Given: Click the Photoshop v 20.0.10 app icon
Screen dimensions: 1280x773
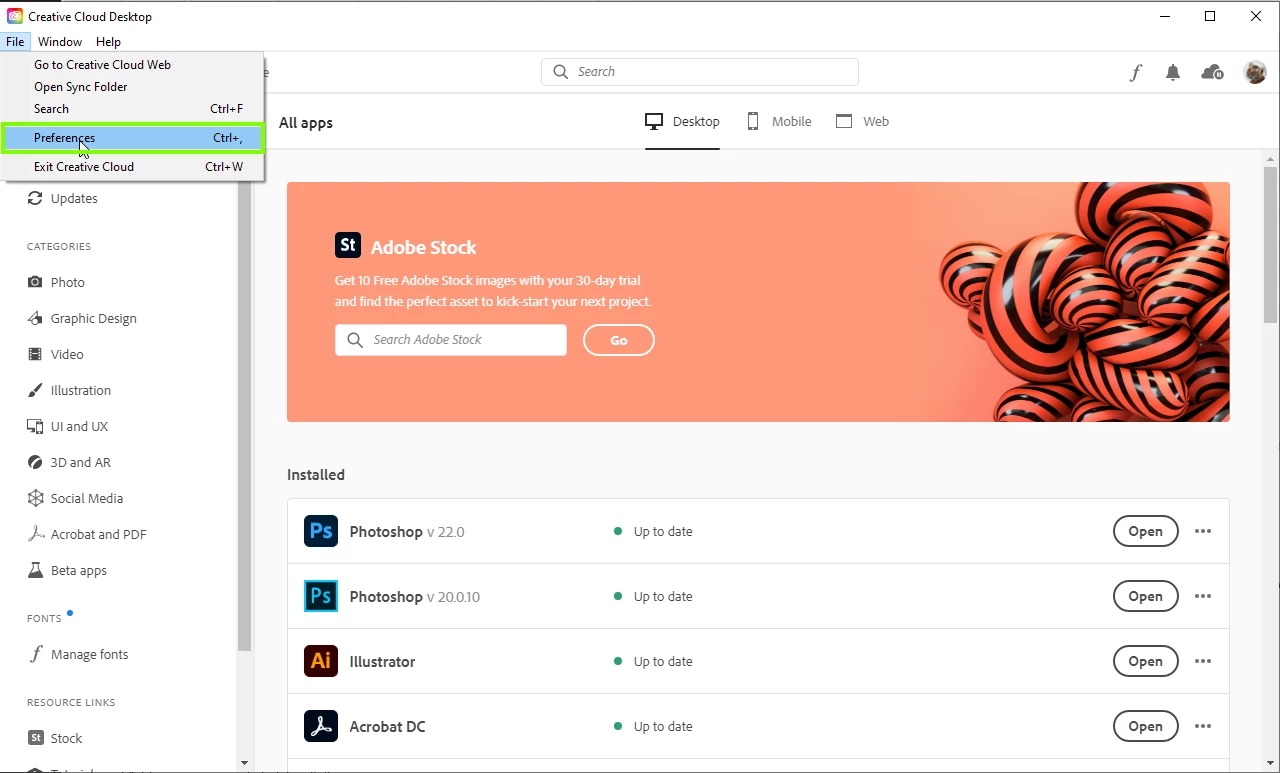Looking at the screenshot, I should click(x=321, y=596).
